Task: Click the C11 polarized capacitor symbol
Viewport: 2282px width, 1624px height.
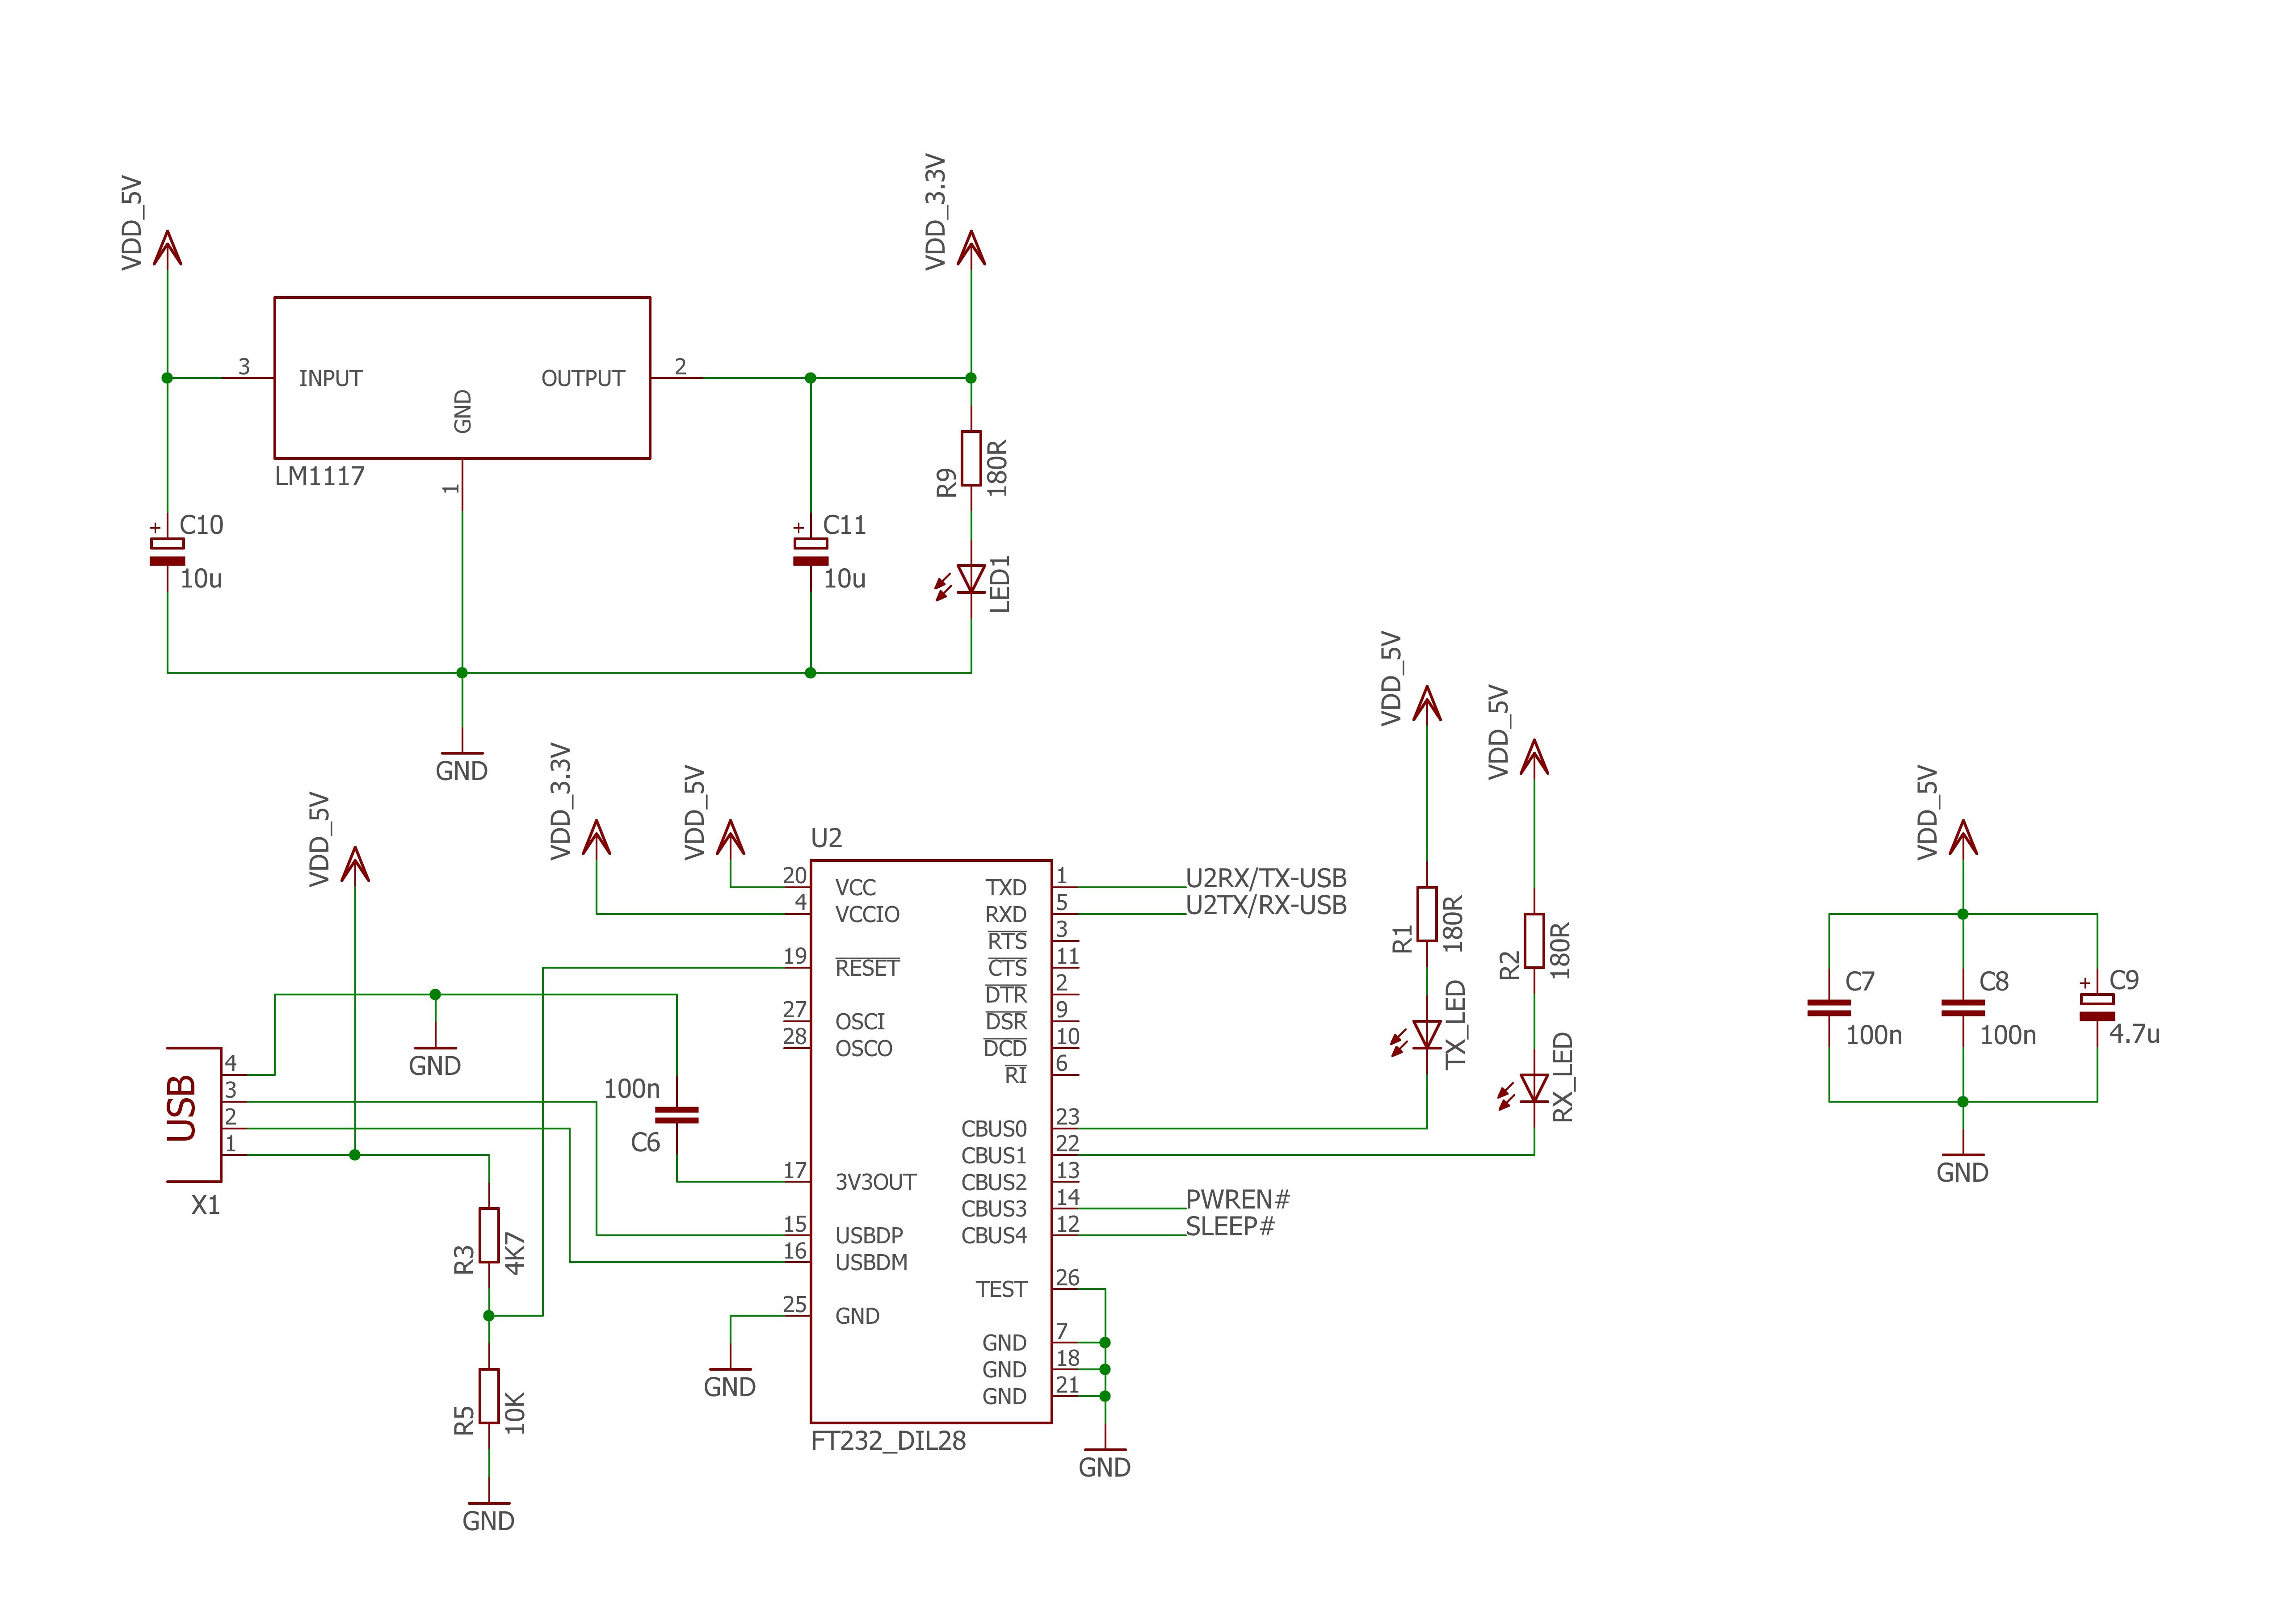Action: tap(810, 552)
